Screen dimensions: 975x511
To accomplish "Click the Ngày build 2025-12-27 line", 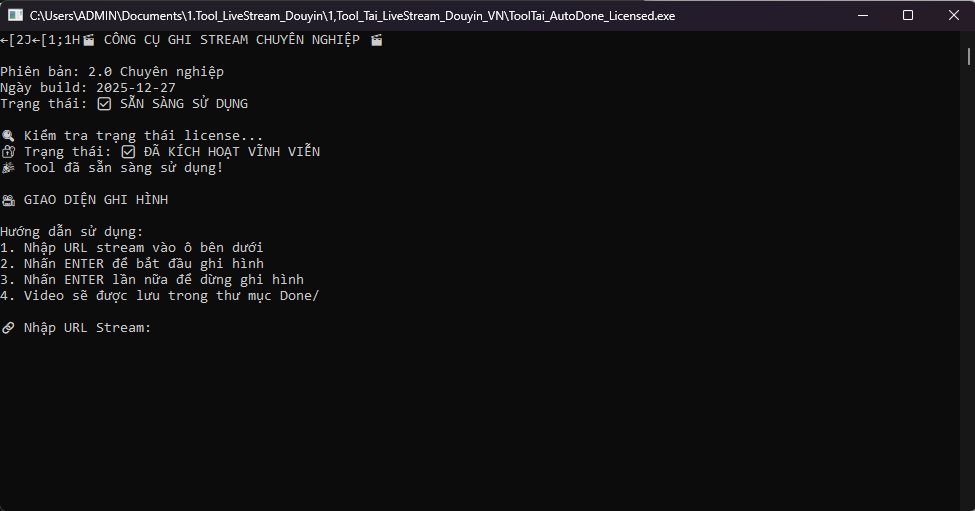I will 88,88.
